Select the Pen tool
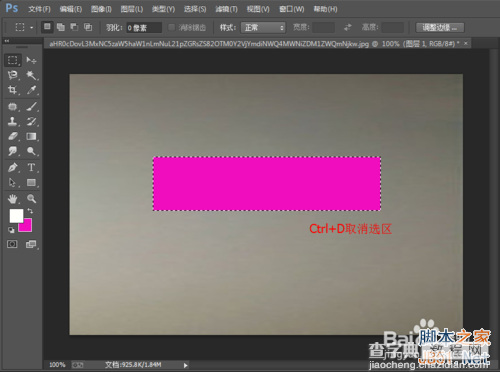 (x=13, y=167)
